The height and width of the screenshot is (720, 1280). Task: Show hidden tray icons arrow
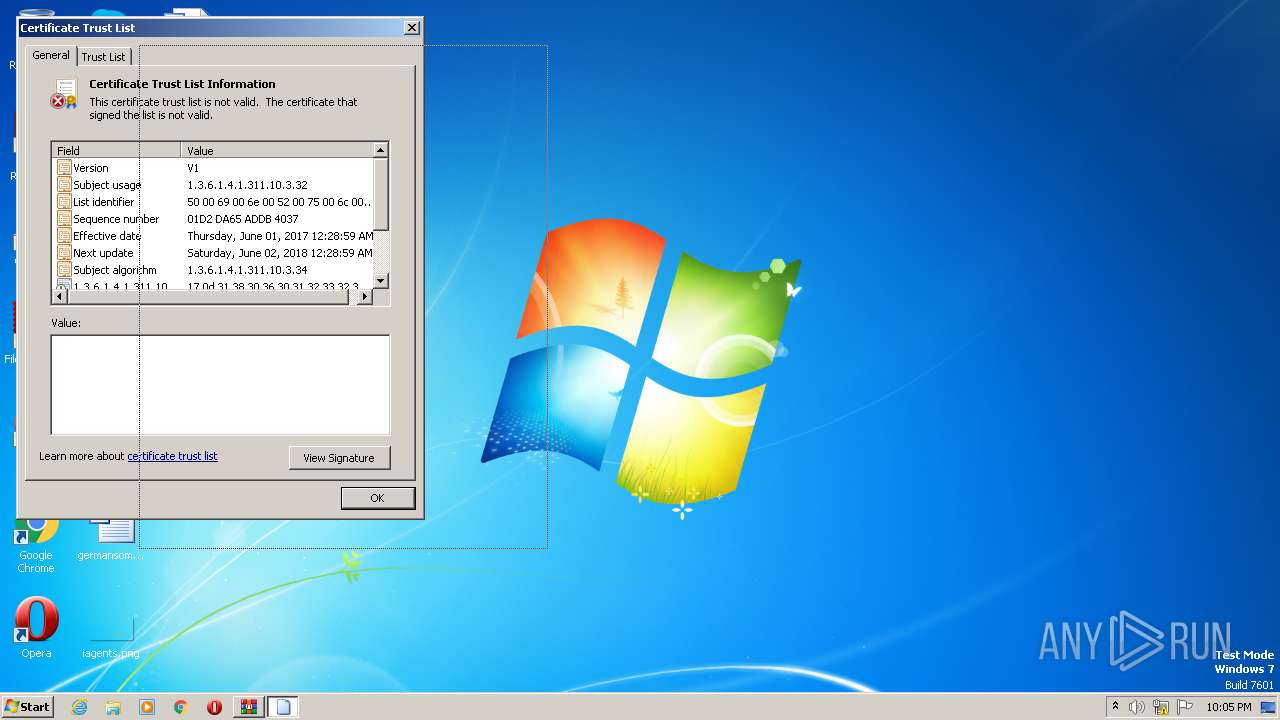click(x=1116, y=707)
